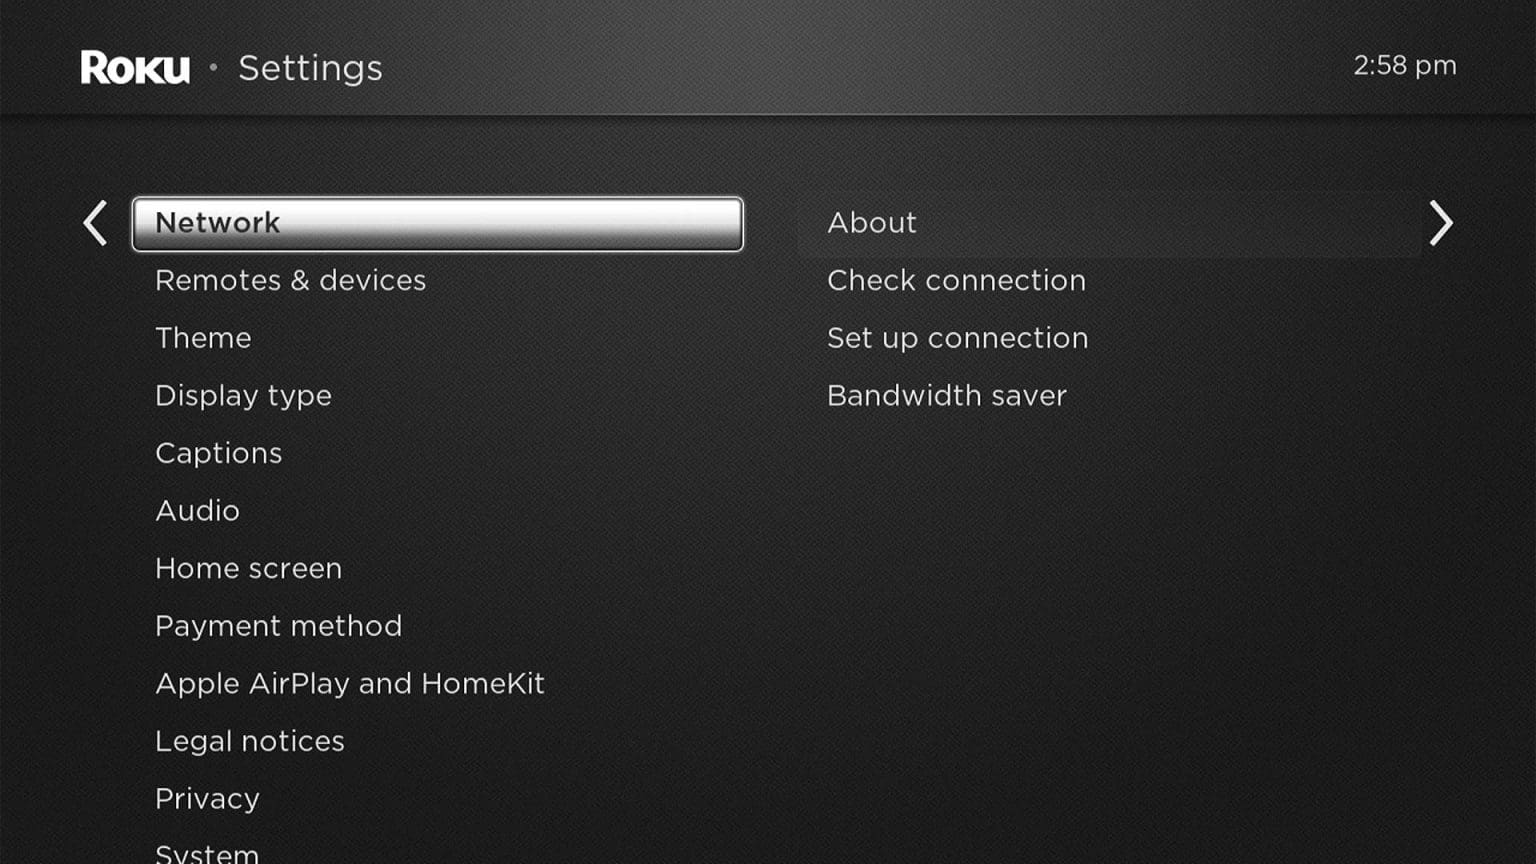This screenshot has height=864, width=1536.
Task: Select the Audio settings entry
Action: 197,510
